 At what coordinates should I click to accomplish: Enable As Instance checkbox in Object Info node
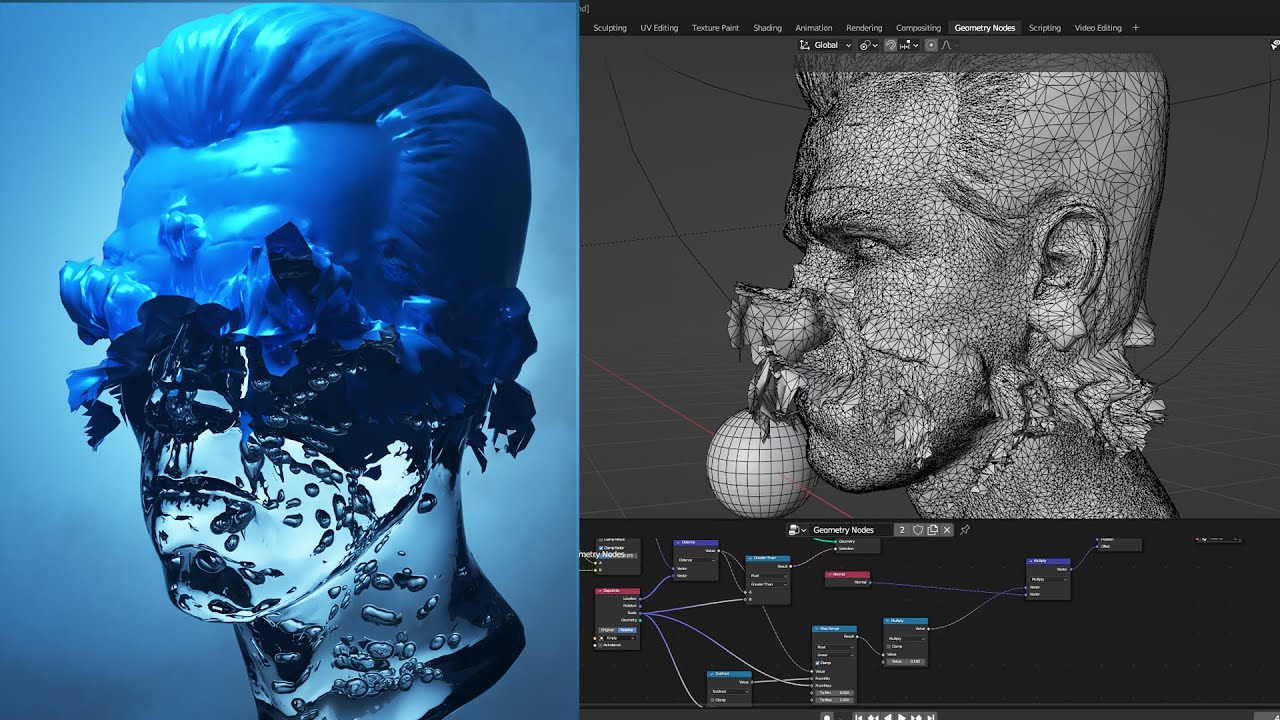[x=600, y=645]
